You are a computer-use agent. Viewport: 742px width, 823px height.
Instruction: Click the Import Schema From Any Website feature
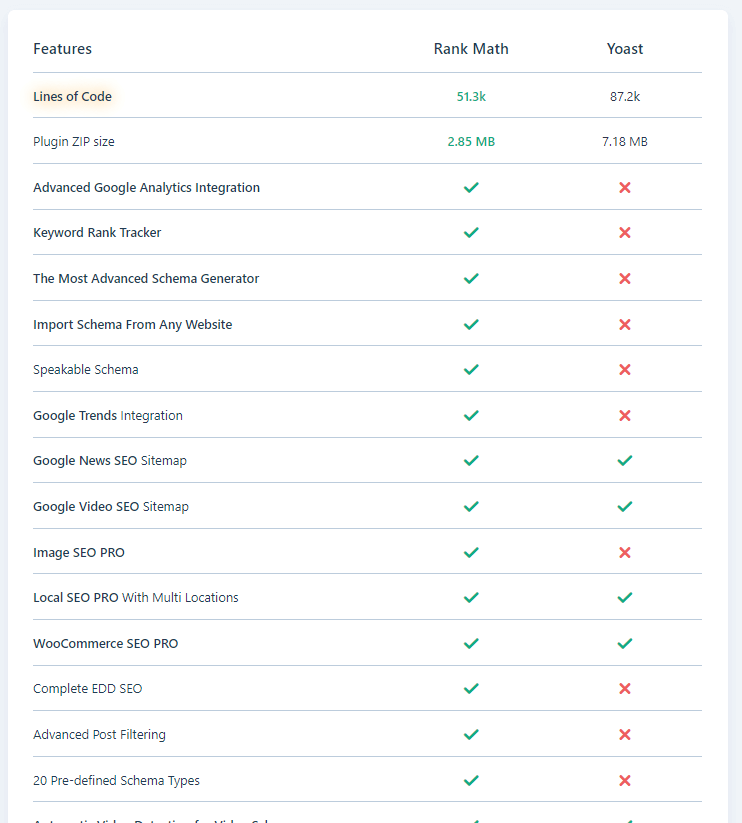coord(132,325)
